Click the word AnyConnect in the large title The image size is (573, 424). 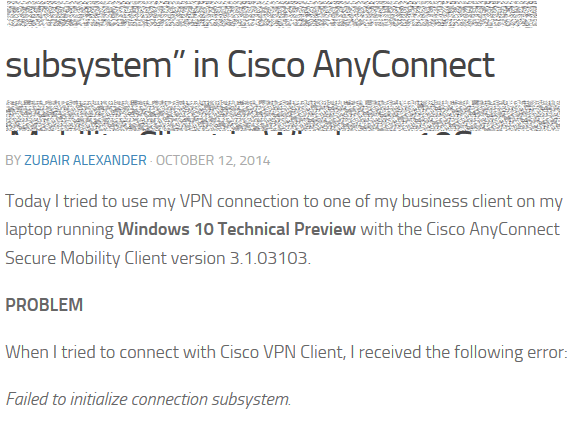(404, 66)
